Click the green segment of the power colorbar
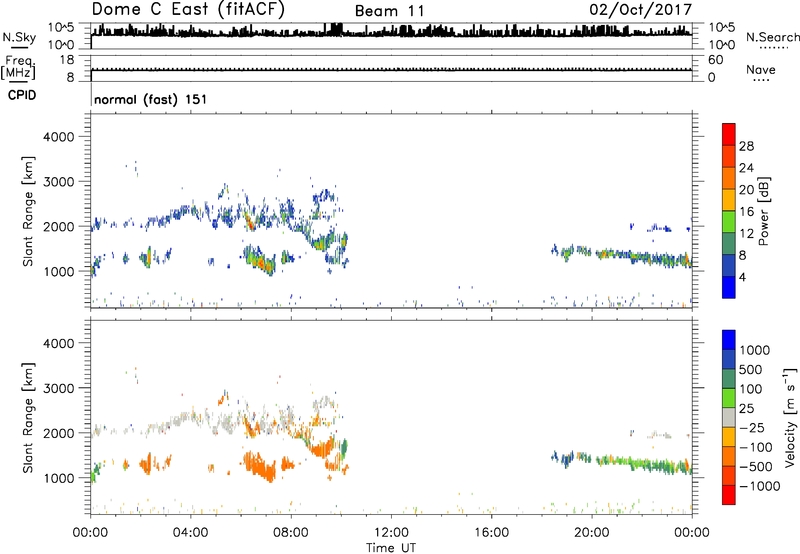Image resolution: width=800 pixels, height=554 pixels. click(729, 222)
